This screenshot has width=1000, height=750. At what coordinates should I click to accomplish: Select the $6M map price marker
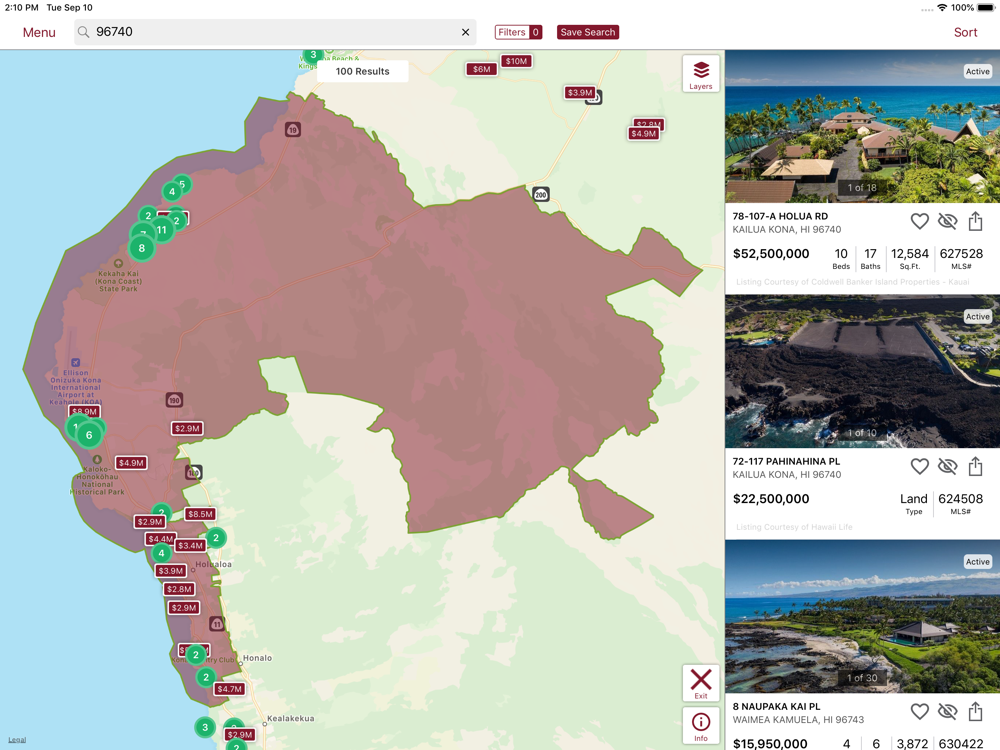point(482,69)
